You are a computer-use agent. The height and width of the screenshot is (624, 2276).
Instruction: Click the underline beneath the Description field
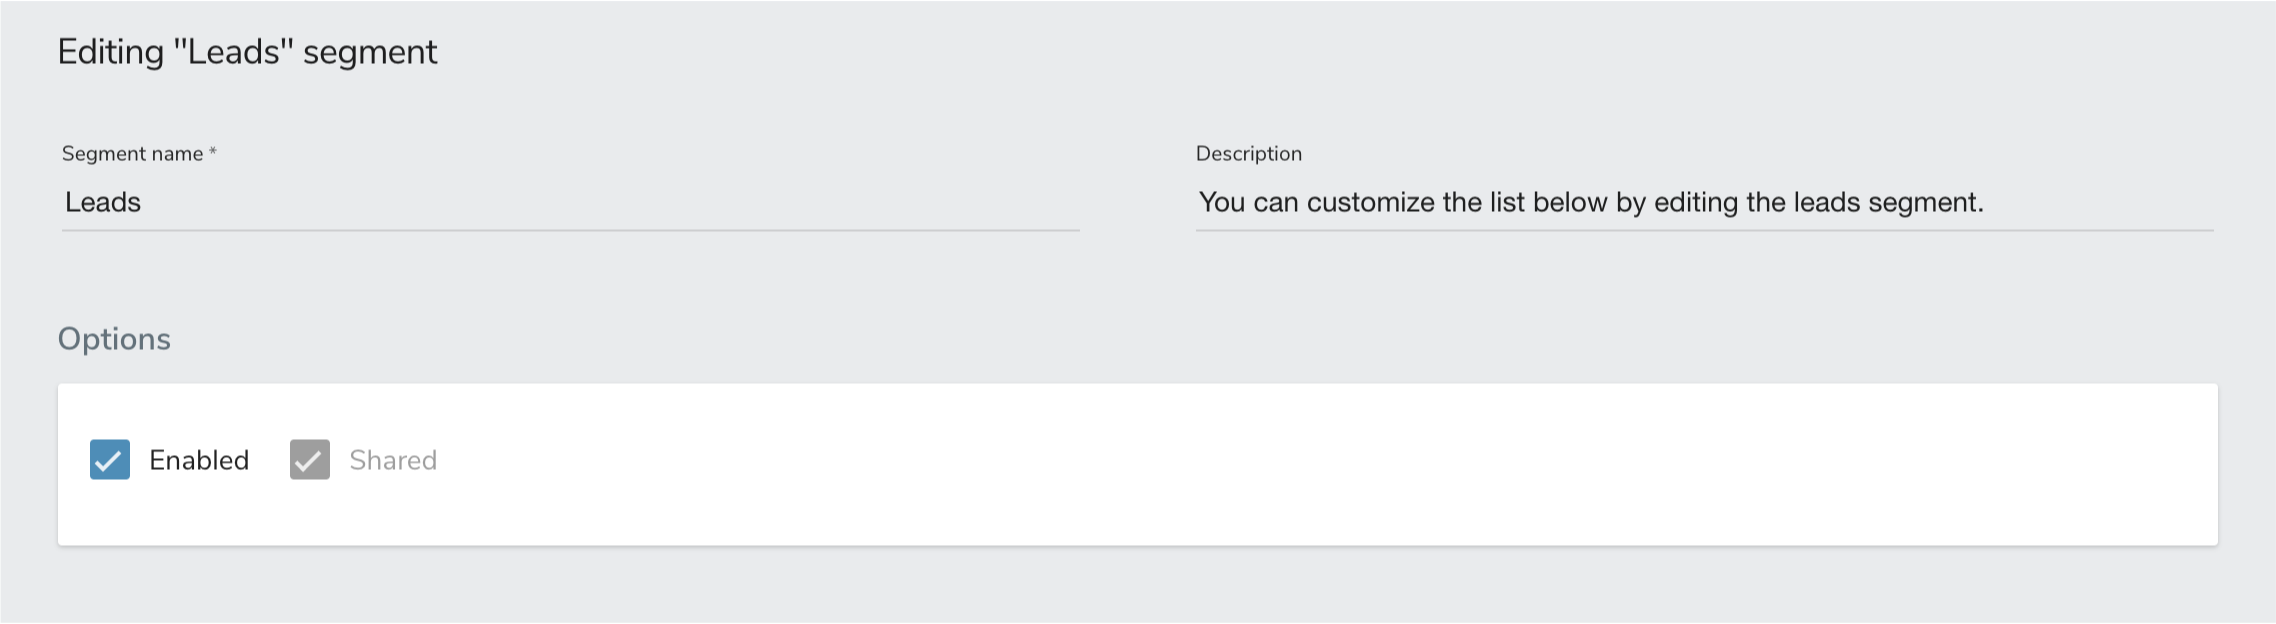coord(1704,230)
